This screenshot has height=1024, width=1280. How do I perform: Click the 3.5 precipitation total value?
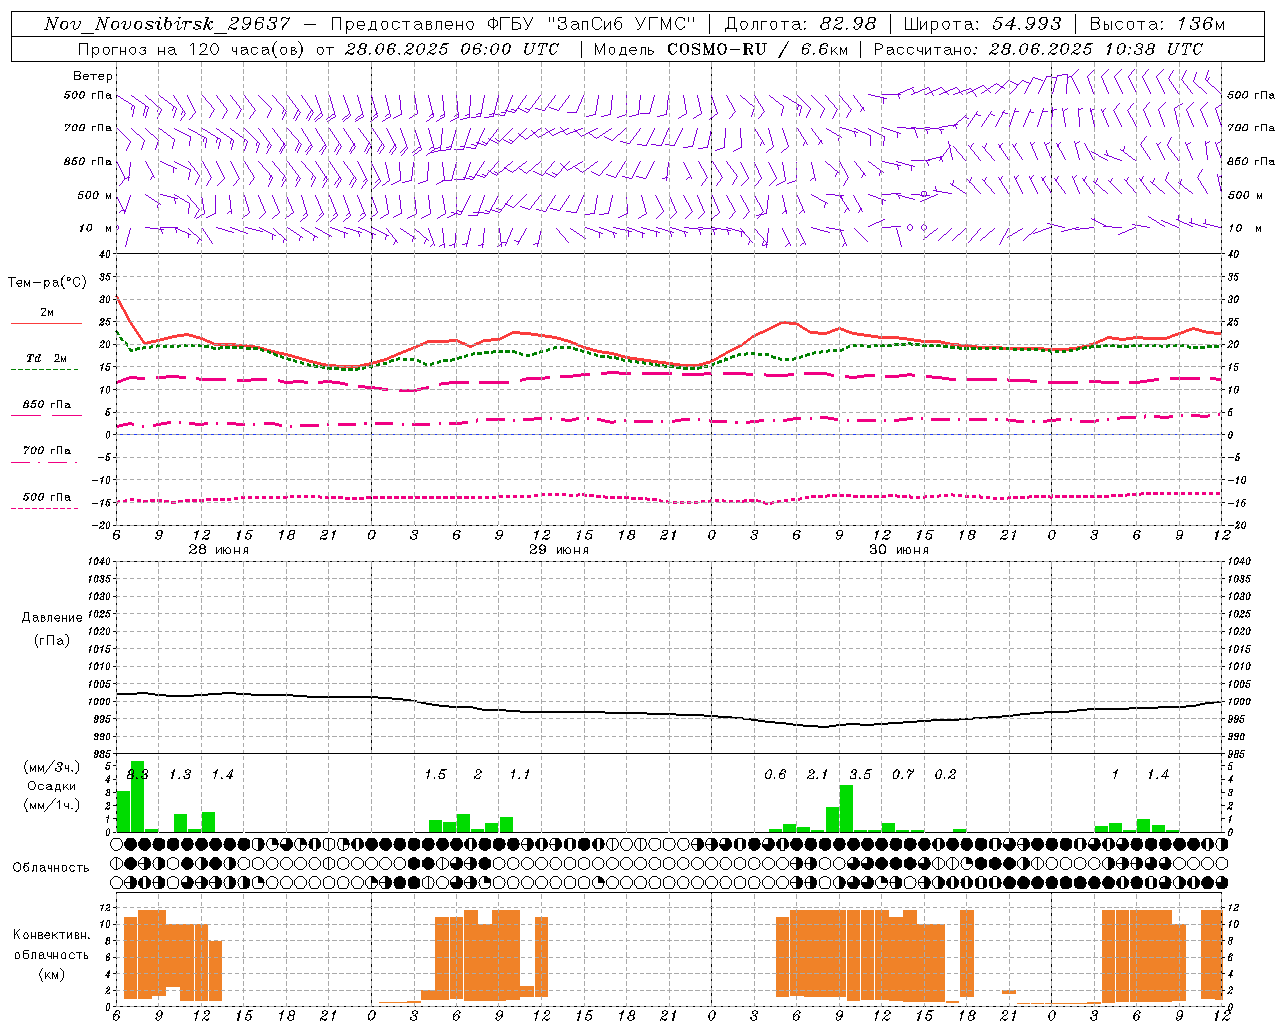coord(860,775)
